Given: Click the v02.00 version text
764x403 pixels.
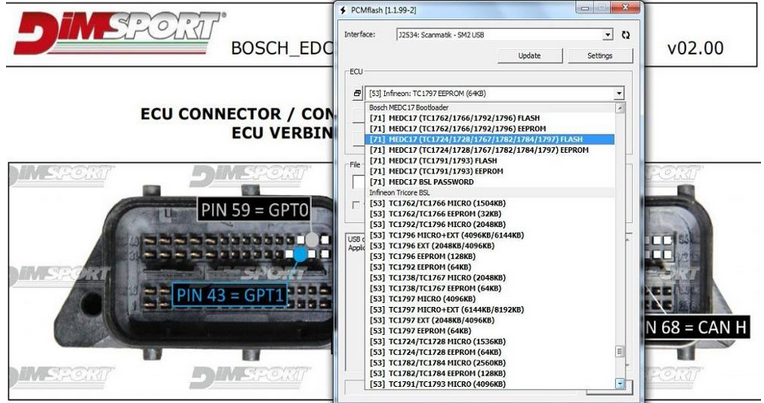Looking at the screenshot, I should [x=695, y=48].
